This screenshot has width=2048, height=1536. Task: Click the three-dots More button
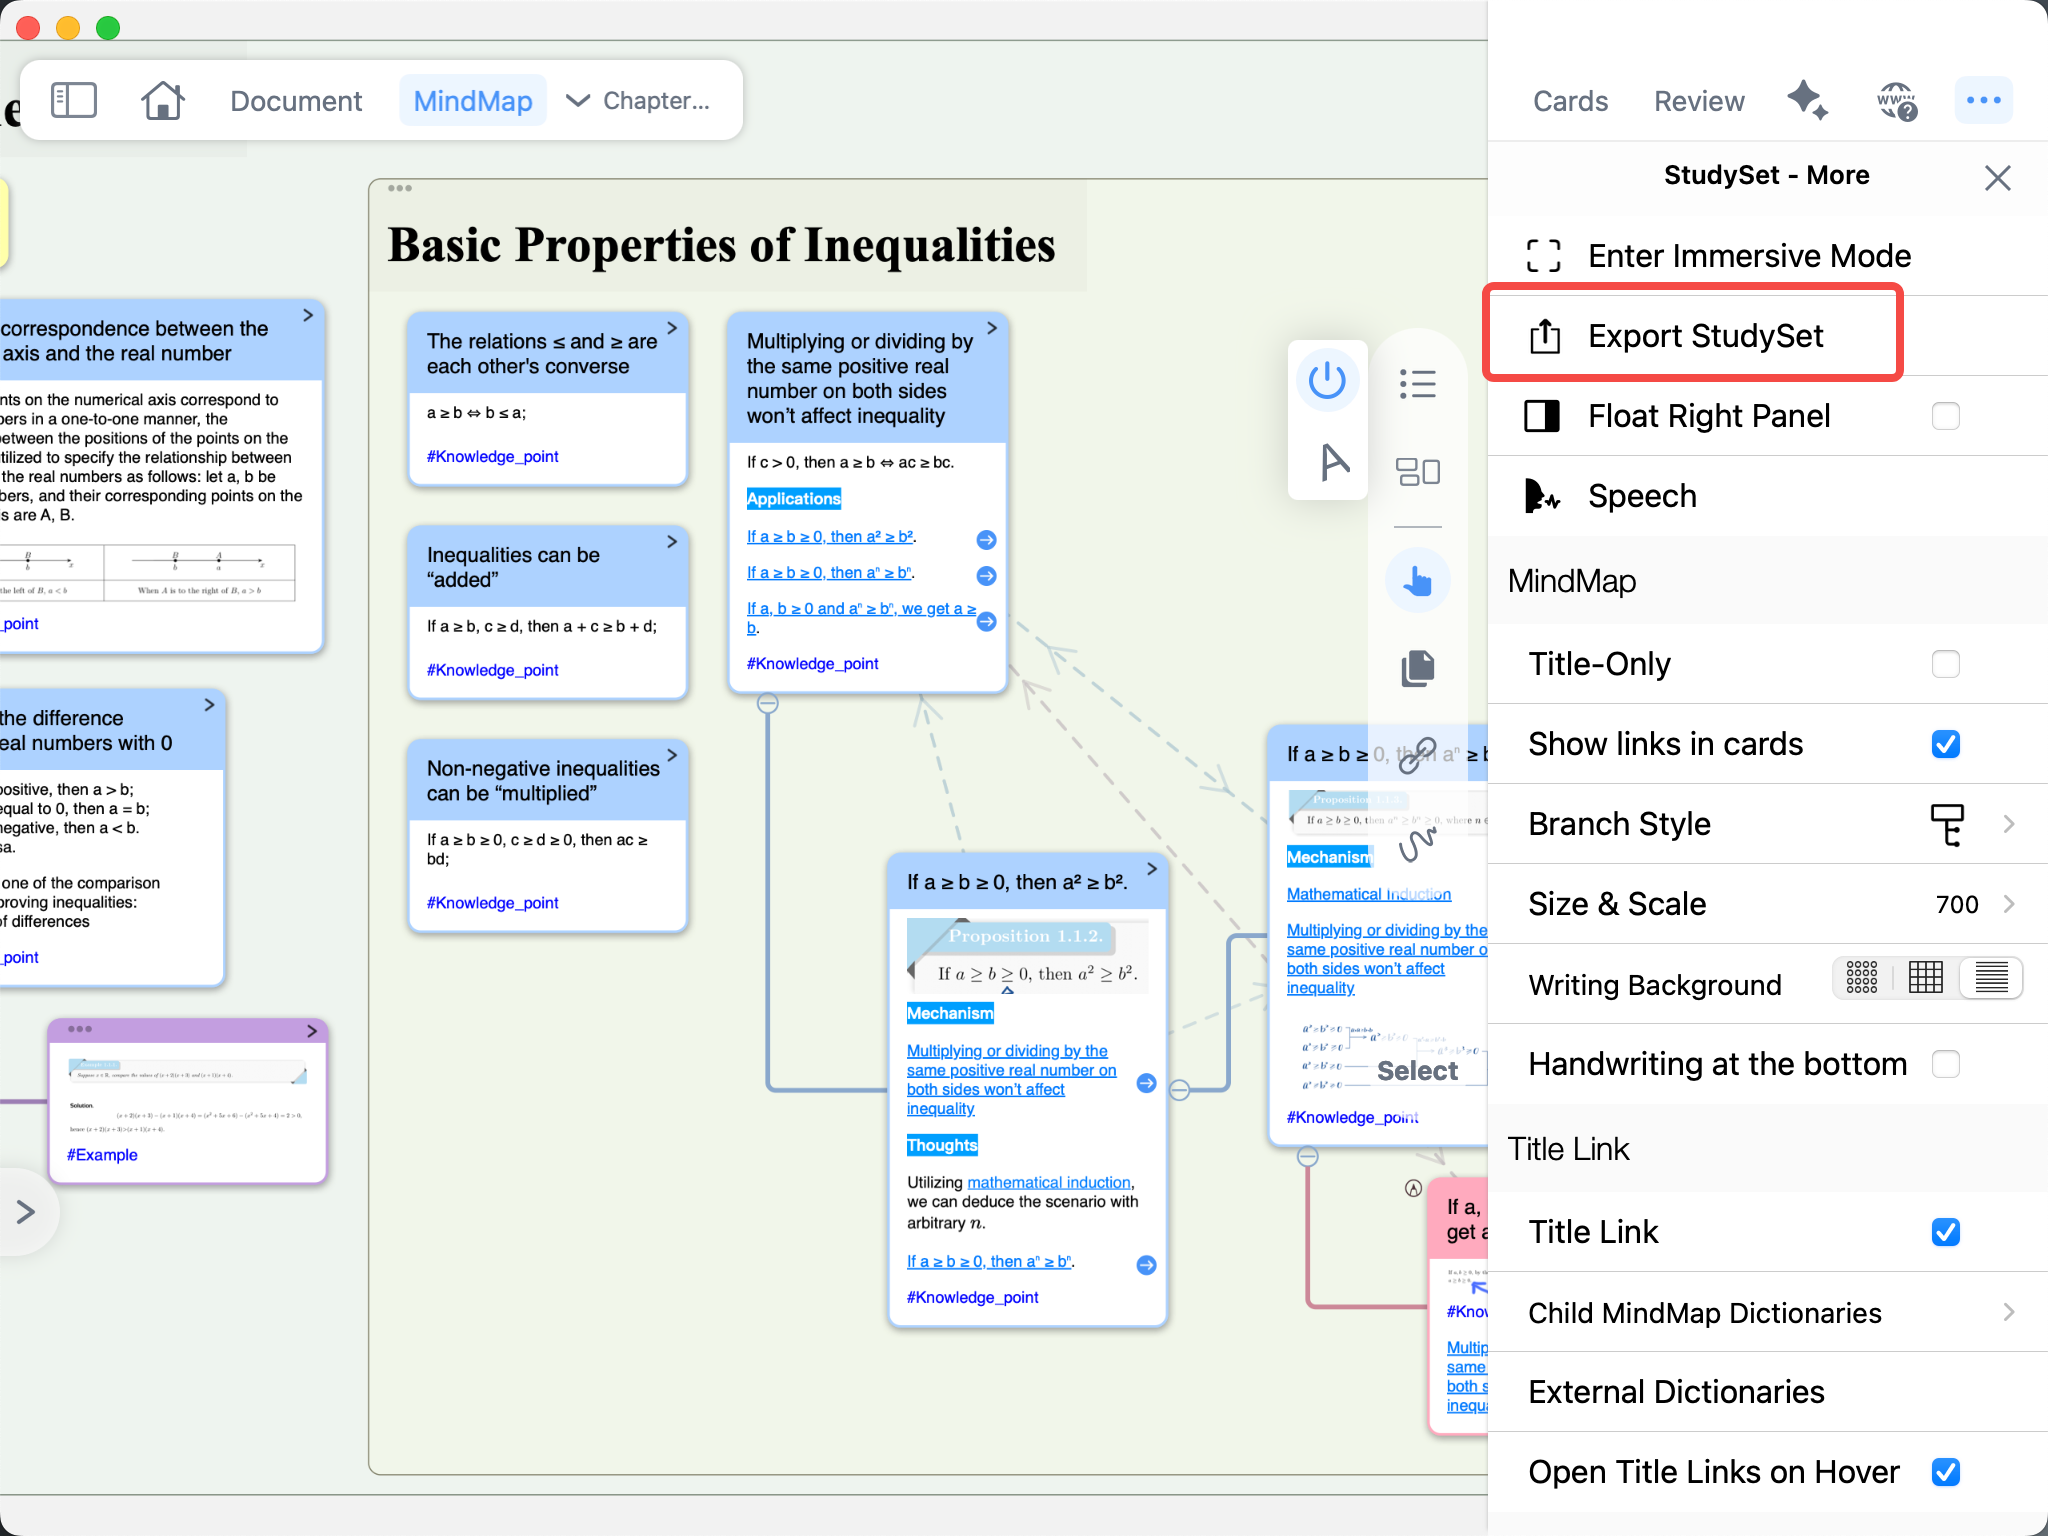[1983, 100]
